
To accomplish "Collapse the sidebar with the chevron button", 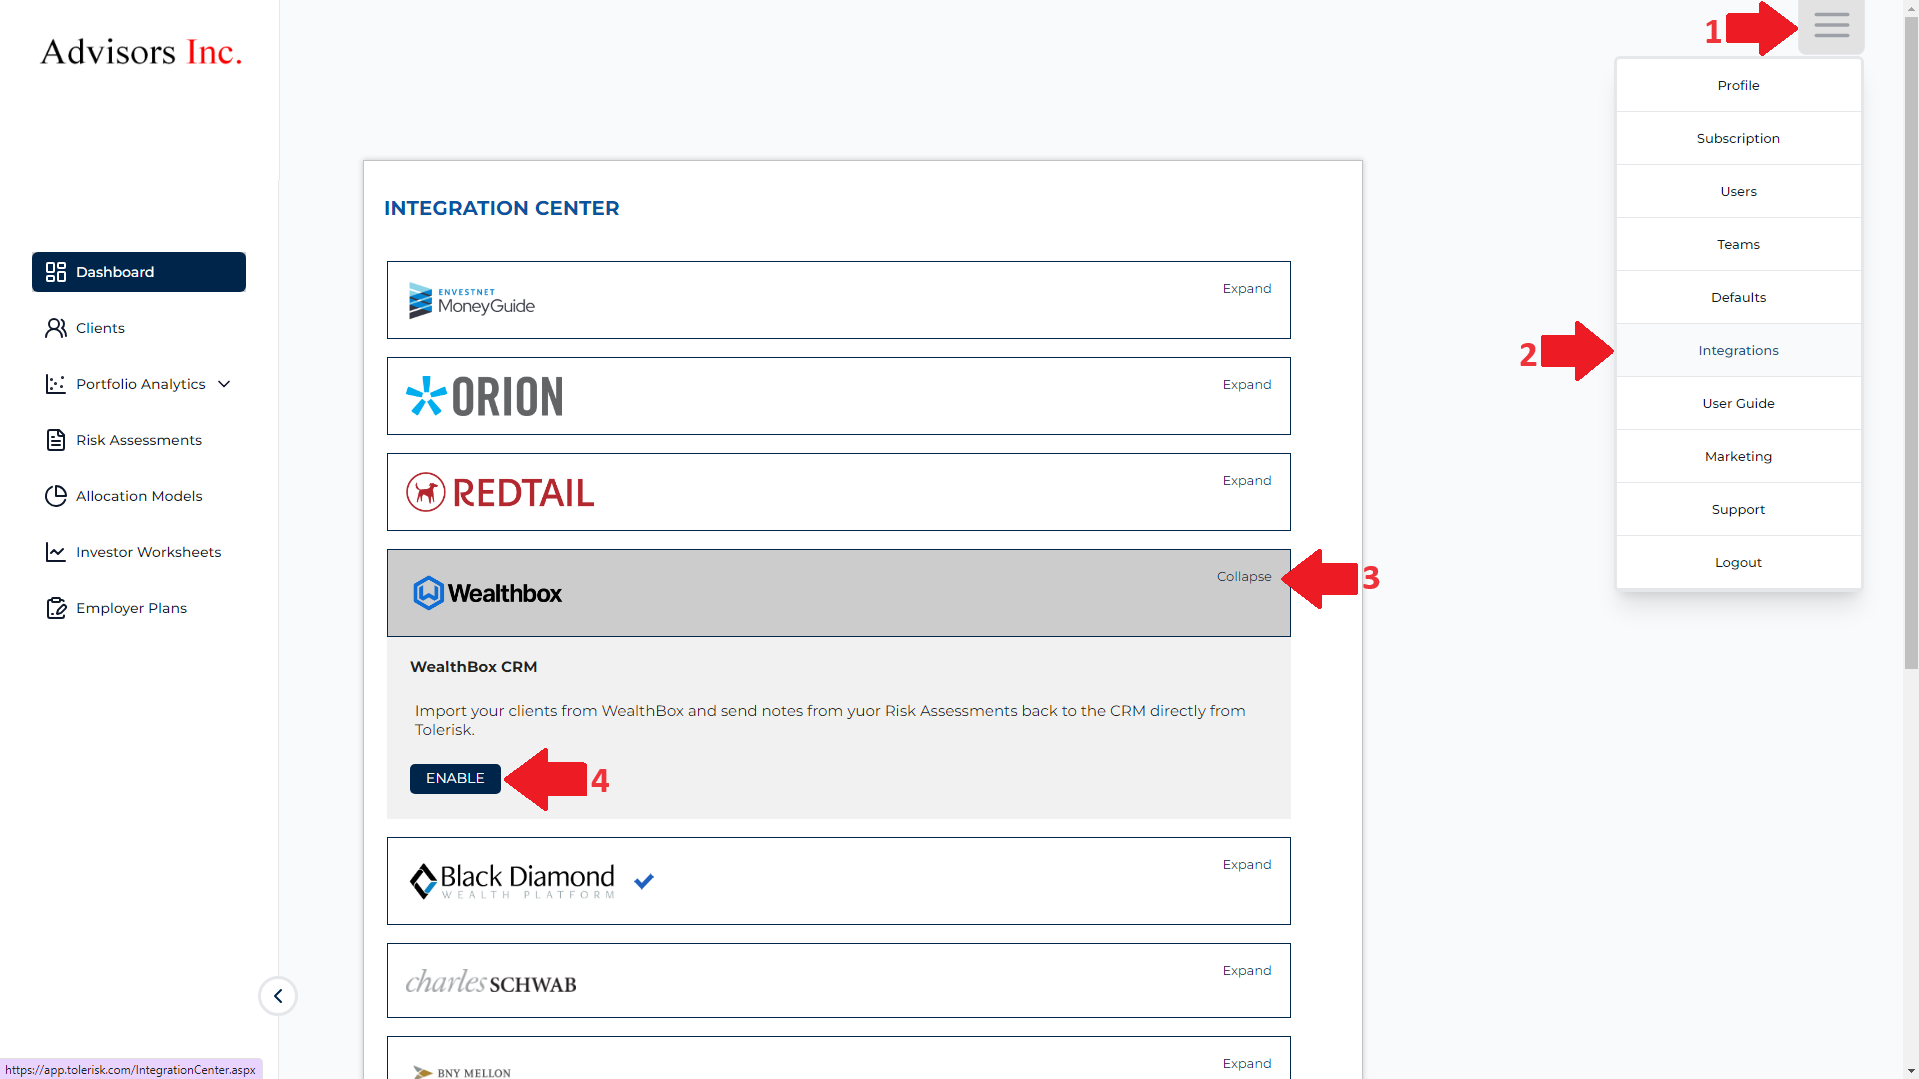I will 278,996.
